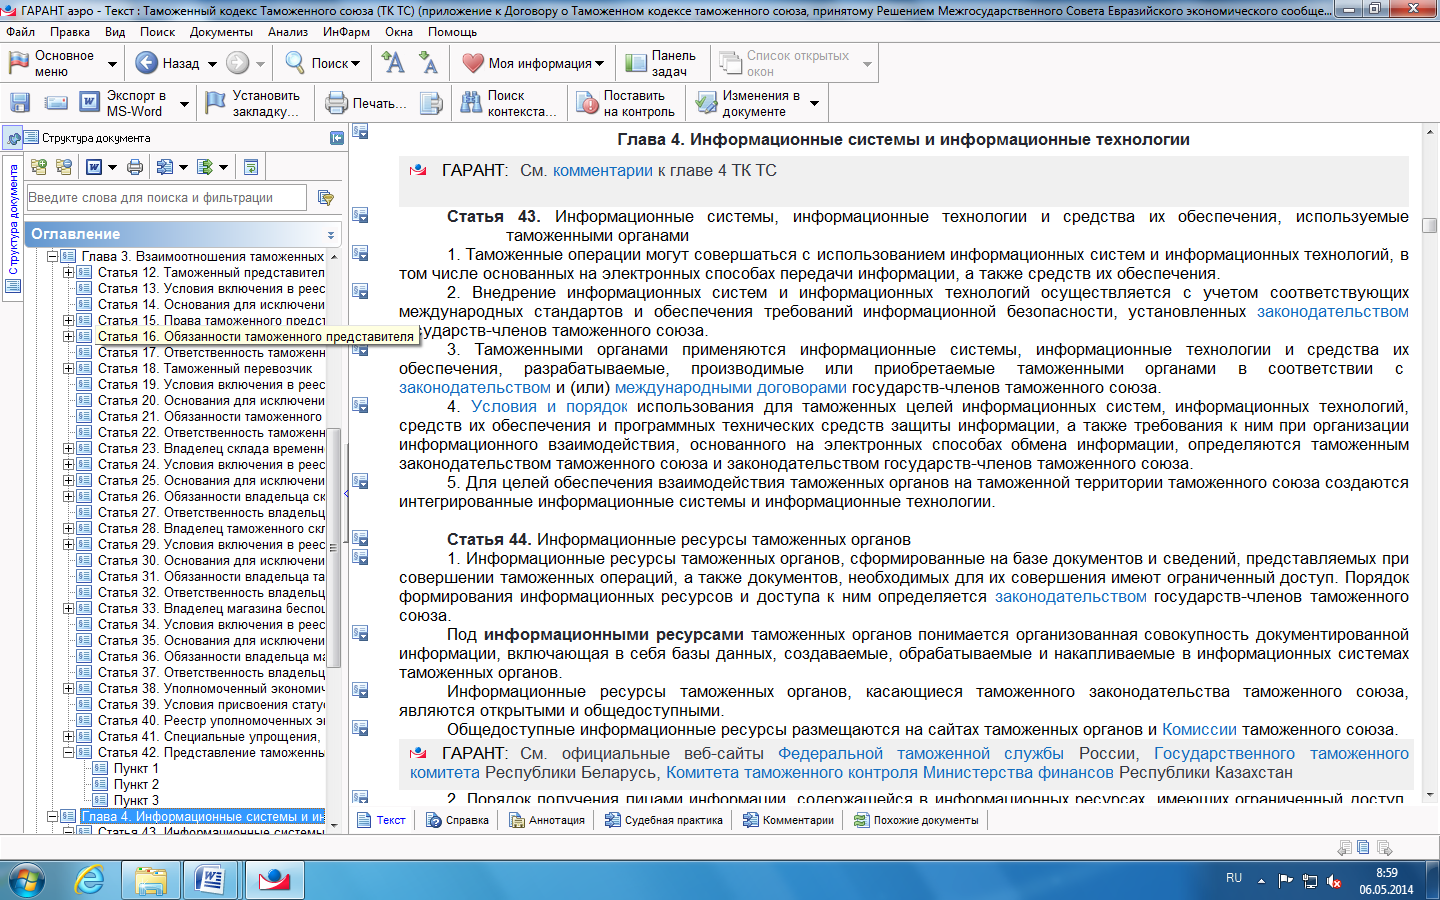Set a bookmark with Установить закладку flag
Viewport: 1440px width, 900px height.
[x=216, y=103]
